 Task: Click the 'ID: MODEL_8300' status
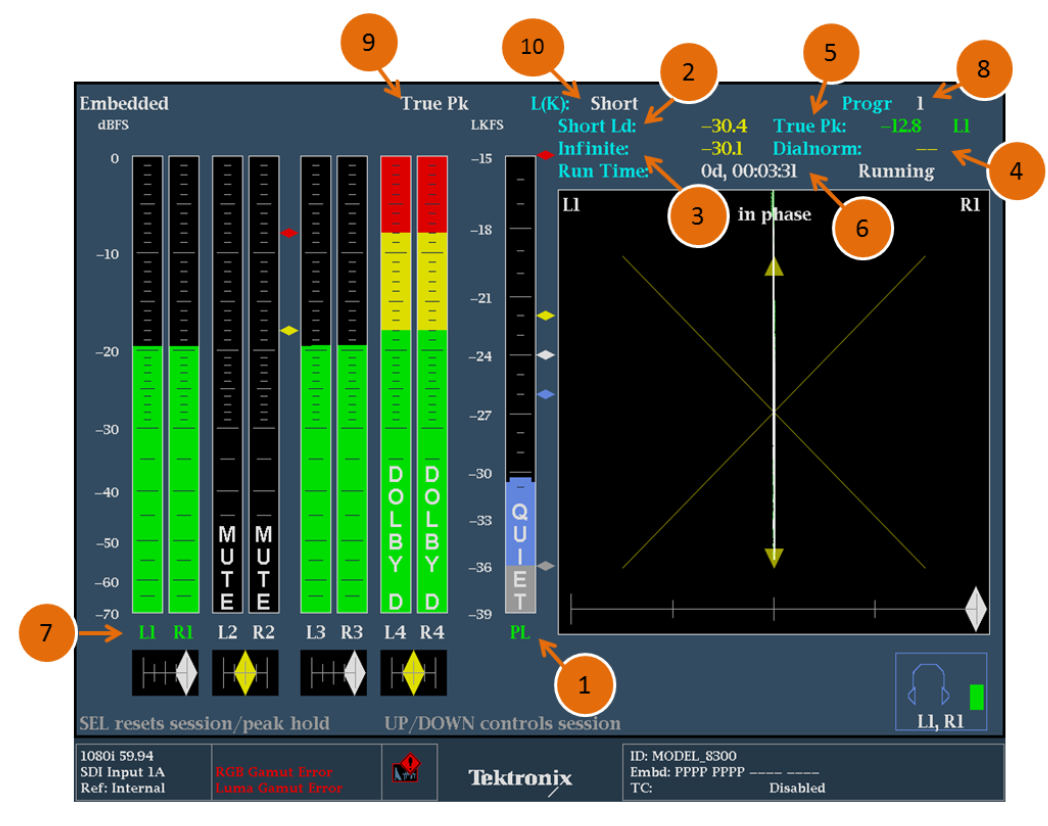[x=683, y=756]
